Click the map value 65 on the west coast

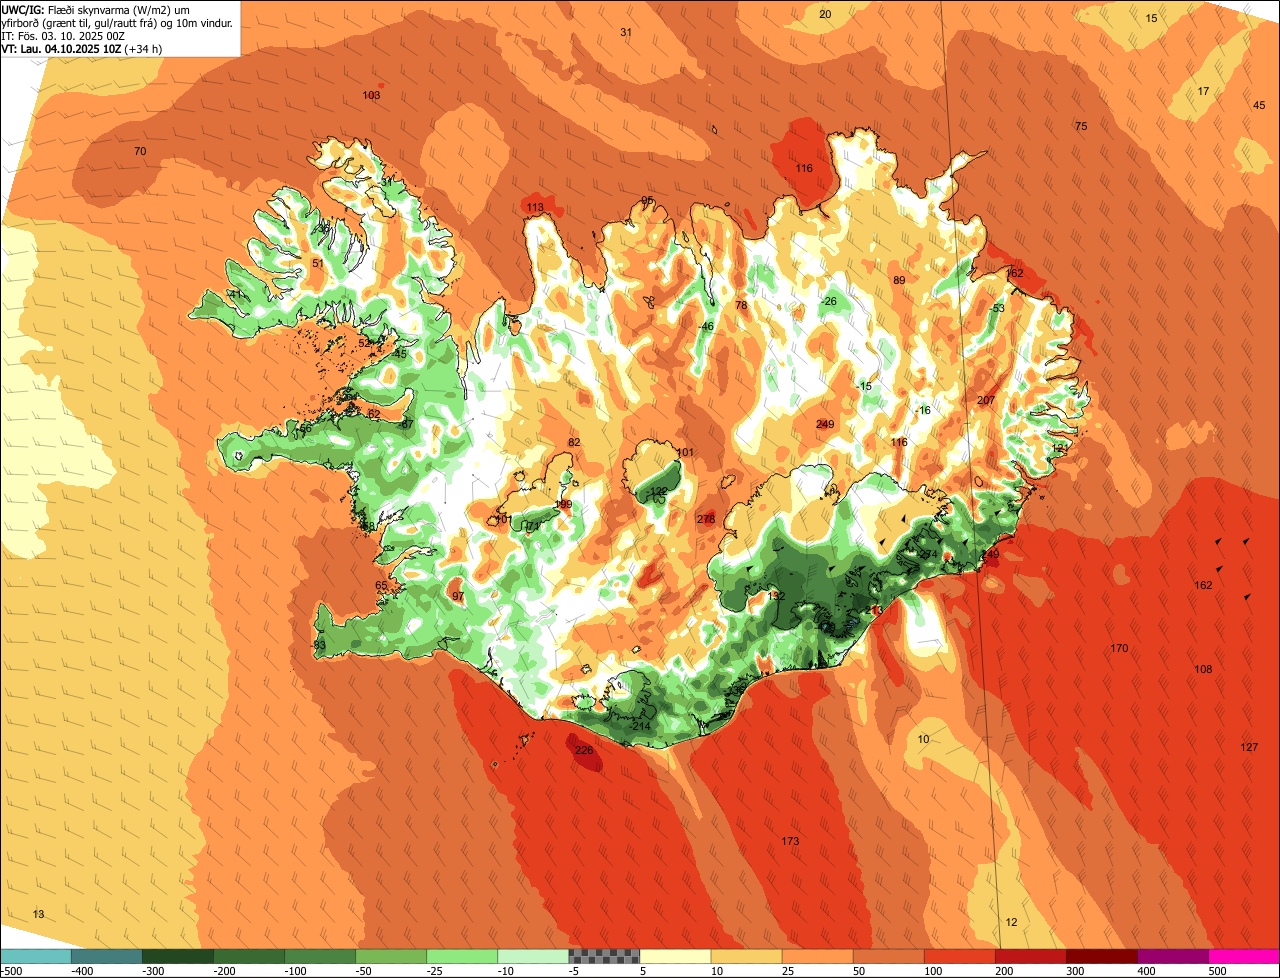[x=381, y=585]
